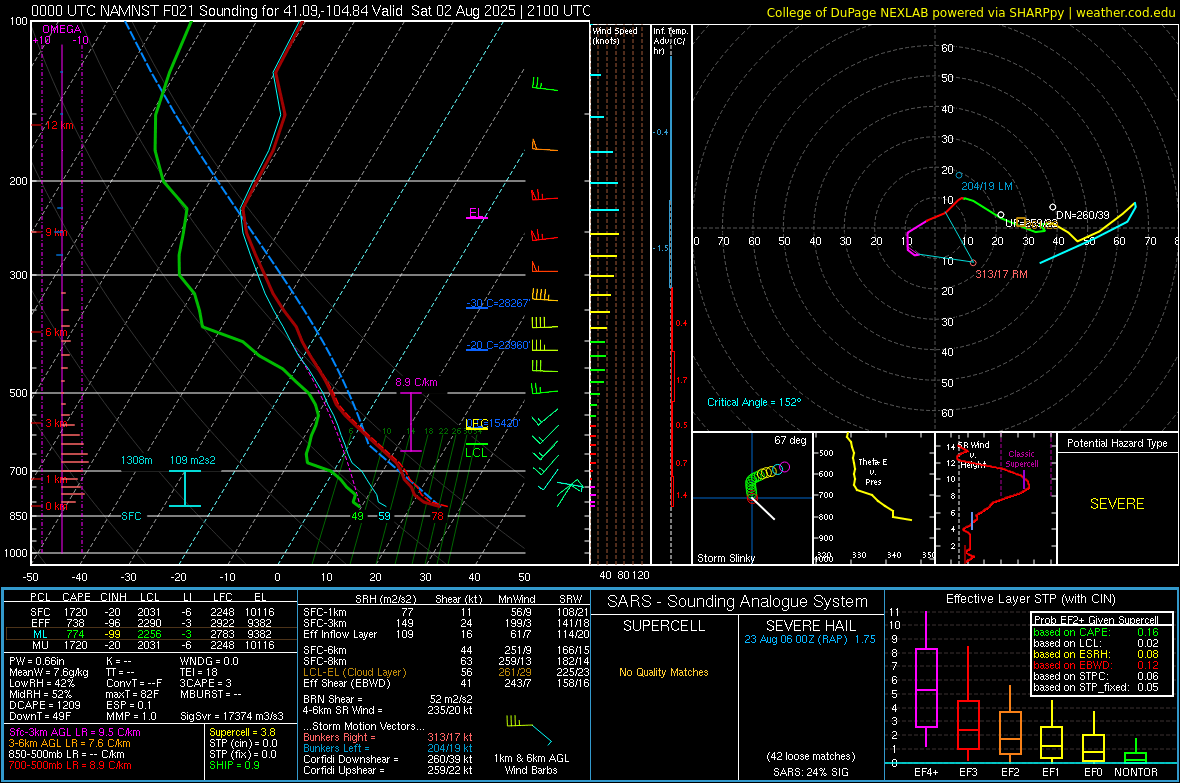Click the magenta EF4+ box plot
This screenshot has height=783, width=1180.
[926, 680]
